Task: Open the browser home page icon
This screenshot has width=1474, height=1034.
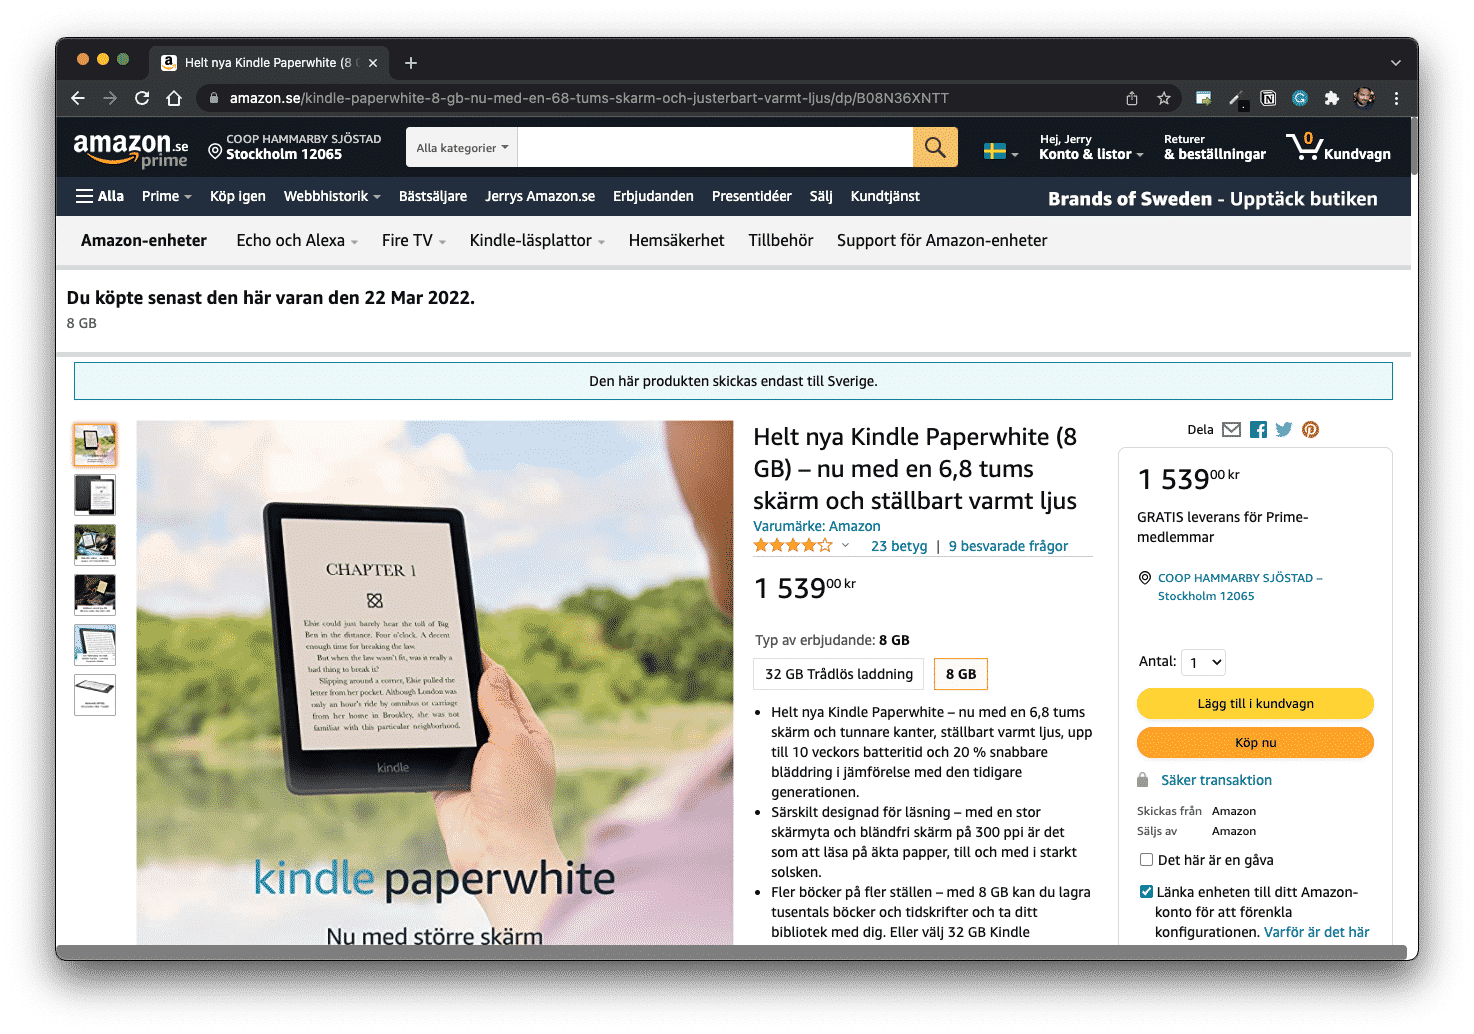Action: [x=174, y=98]
